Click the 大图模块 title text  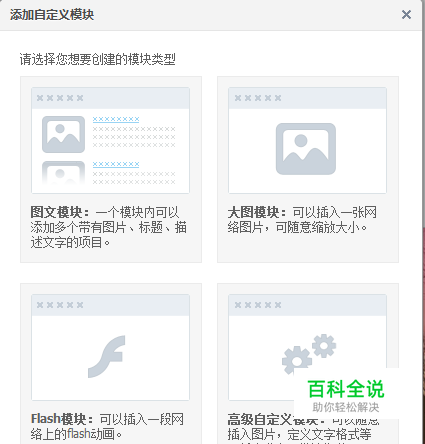click(x=257, y=212)
